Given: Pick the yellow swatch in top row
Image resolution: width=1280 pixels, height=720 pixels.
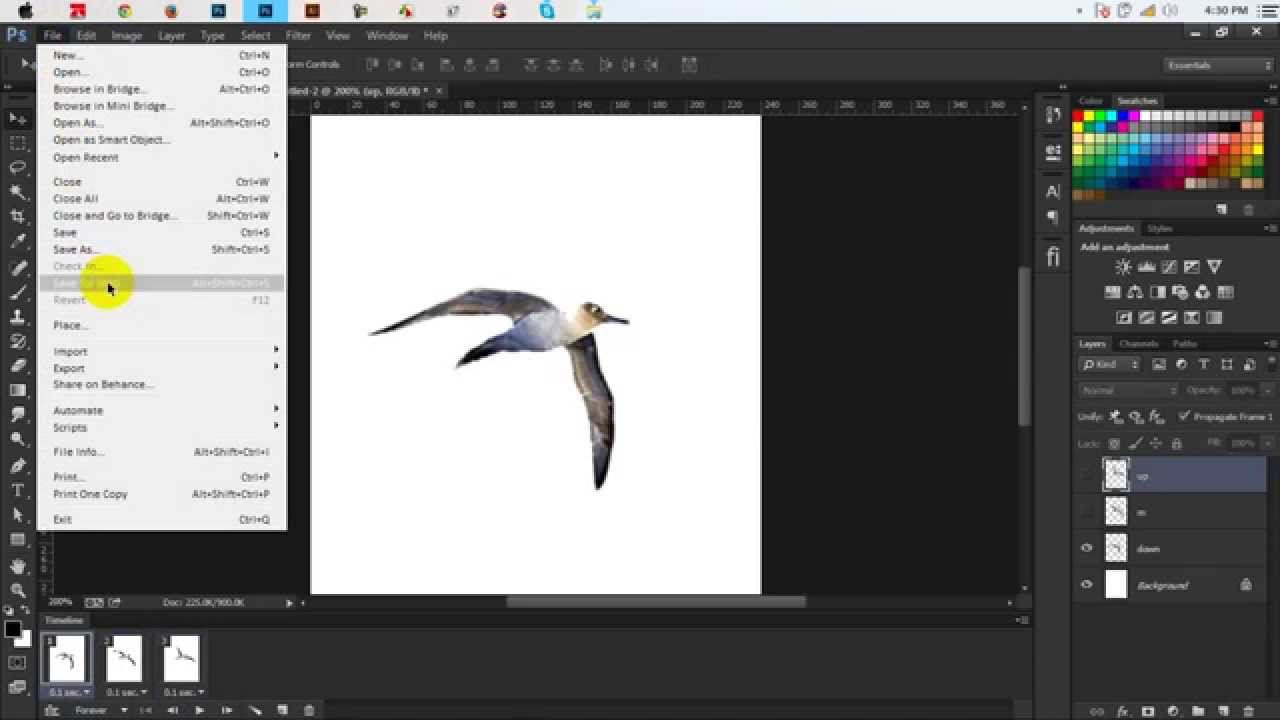Looking at the screenshot, I should 1090,116.
